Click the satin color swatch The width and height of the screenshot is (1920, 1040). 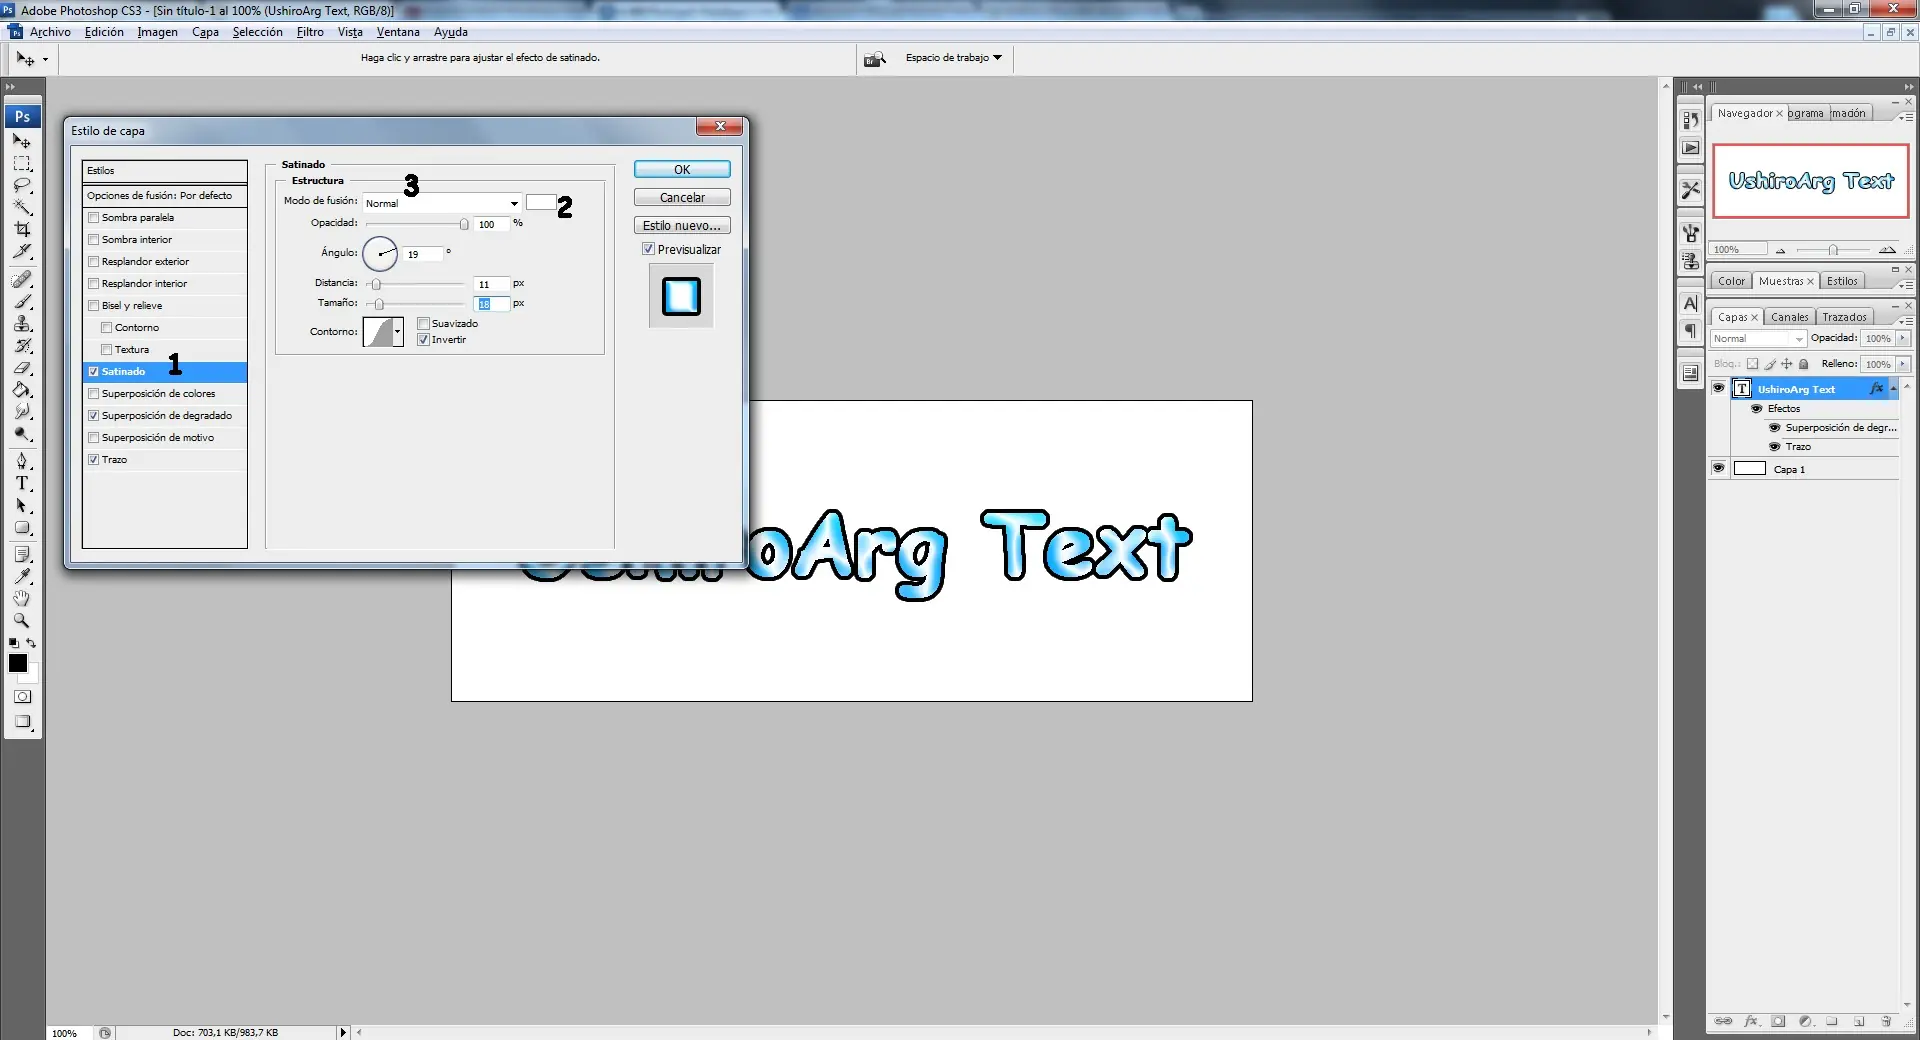(541, 202)
